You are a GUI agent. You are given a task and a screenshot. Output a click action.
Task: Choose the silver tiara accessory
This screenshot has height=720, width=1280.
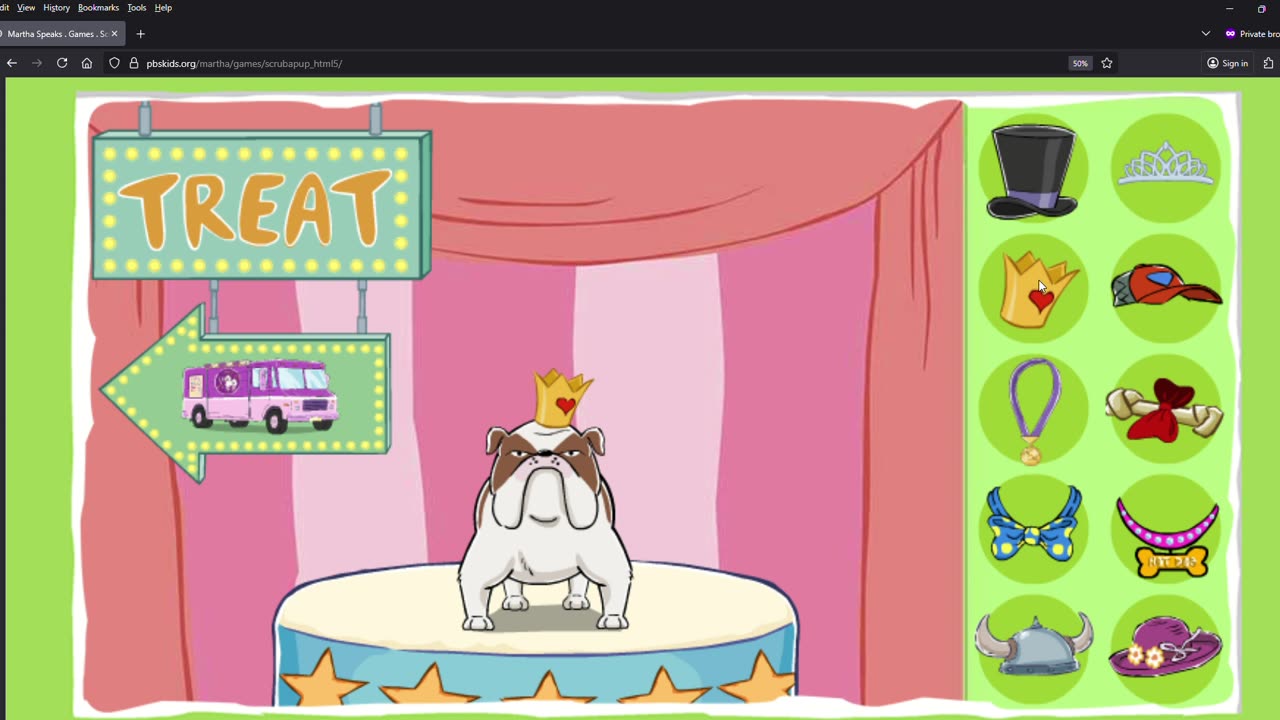coord(1166,163)
